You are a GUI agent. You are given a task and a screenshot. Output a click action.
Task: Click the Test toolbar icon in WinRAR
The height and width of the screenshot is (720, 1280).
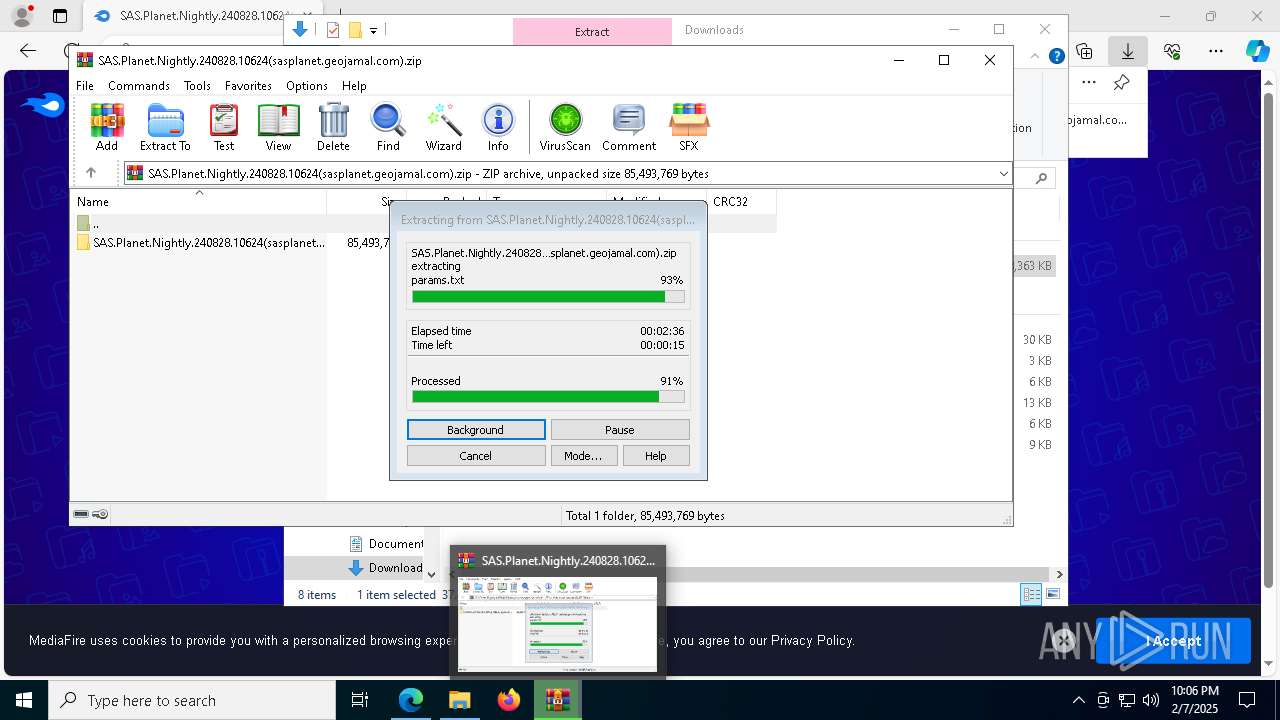tap(224, 127)
